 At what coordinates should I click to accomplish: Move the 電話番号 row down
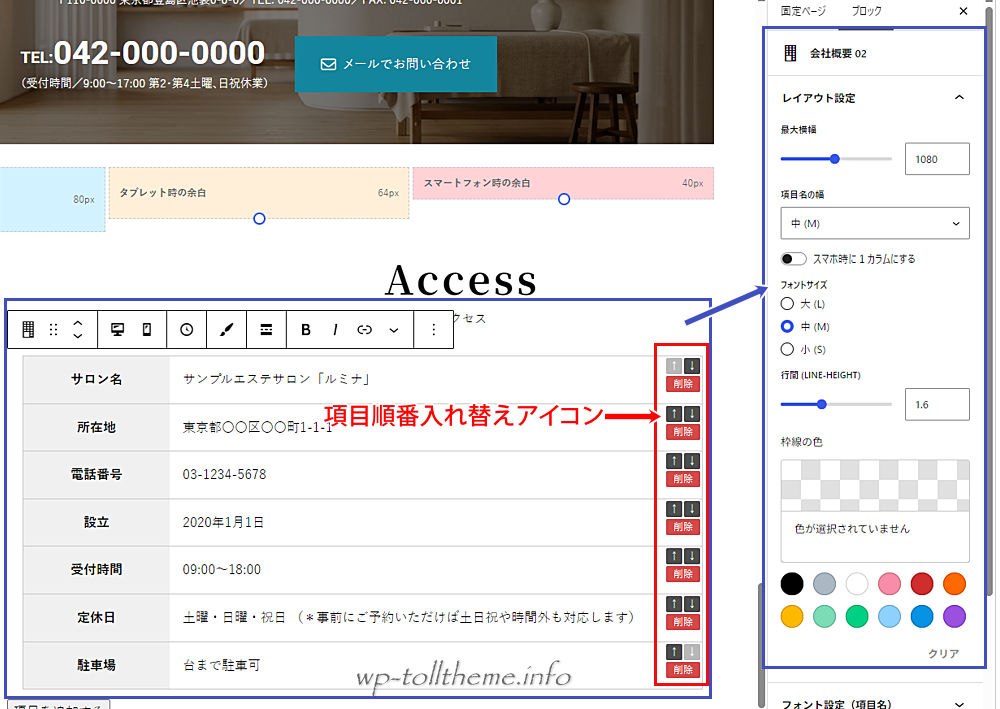[x=692, y=461]
